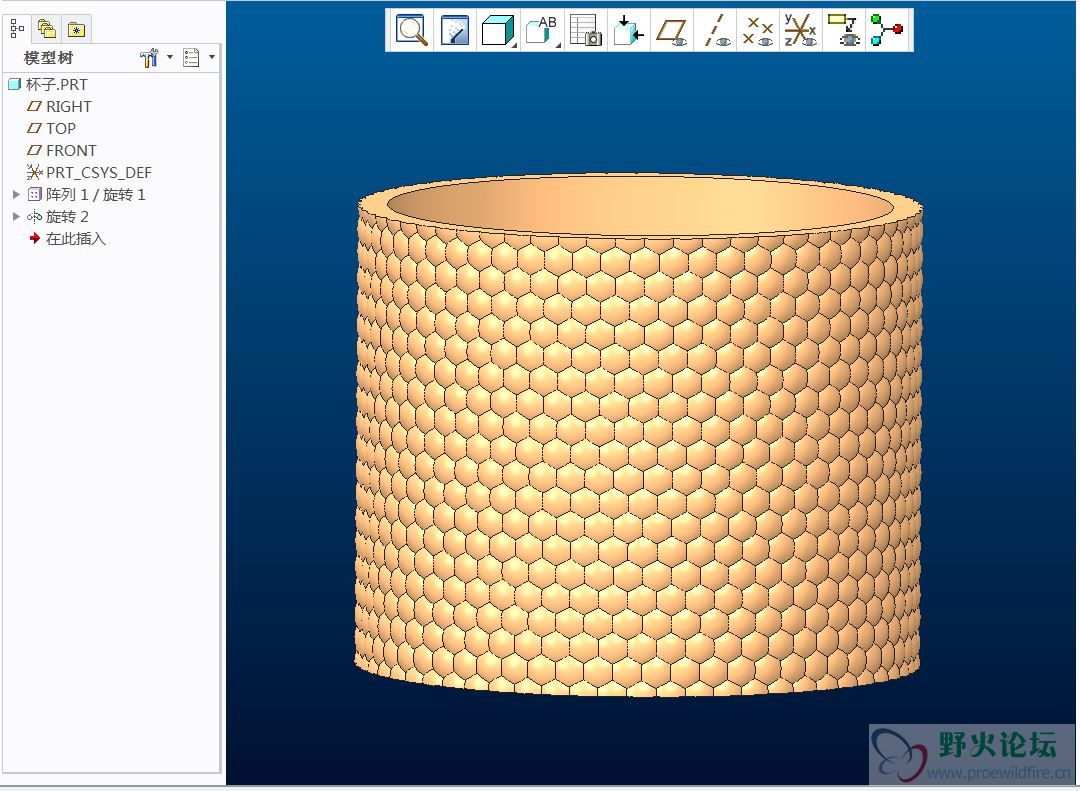Viewport: 1080px width, 791px height.
Task: Switch to the Folder Browser tab
Action: (46, 29)
